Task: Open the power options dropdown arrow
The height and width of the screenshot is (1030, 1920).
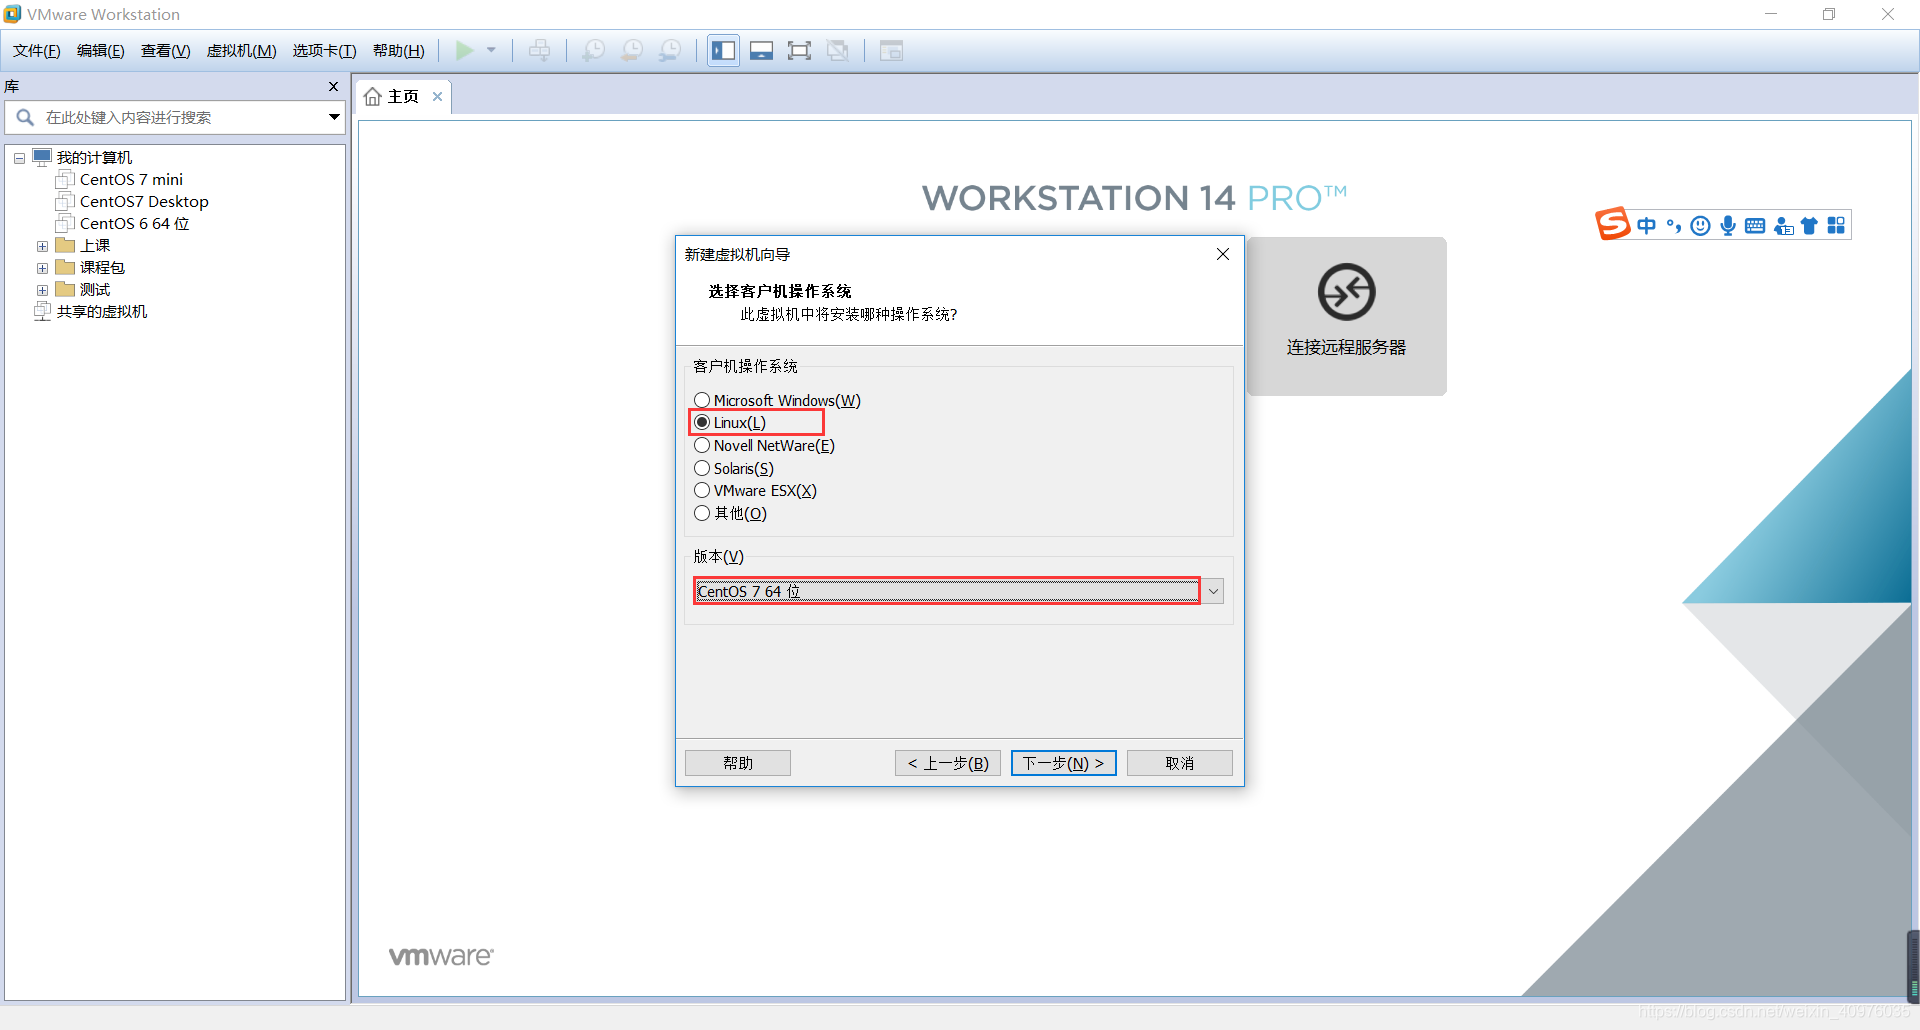Action: [x=491, y=51]
